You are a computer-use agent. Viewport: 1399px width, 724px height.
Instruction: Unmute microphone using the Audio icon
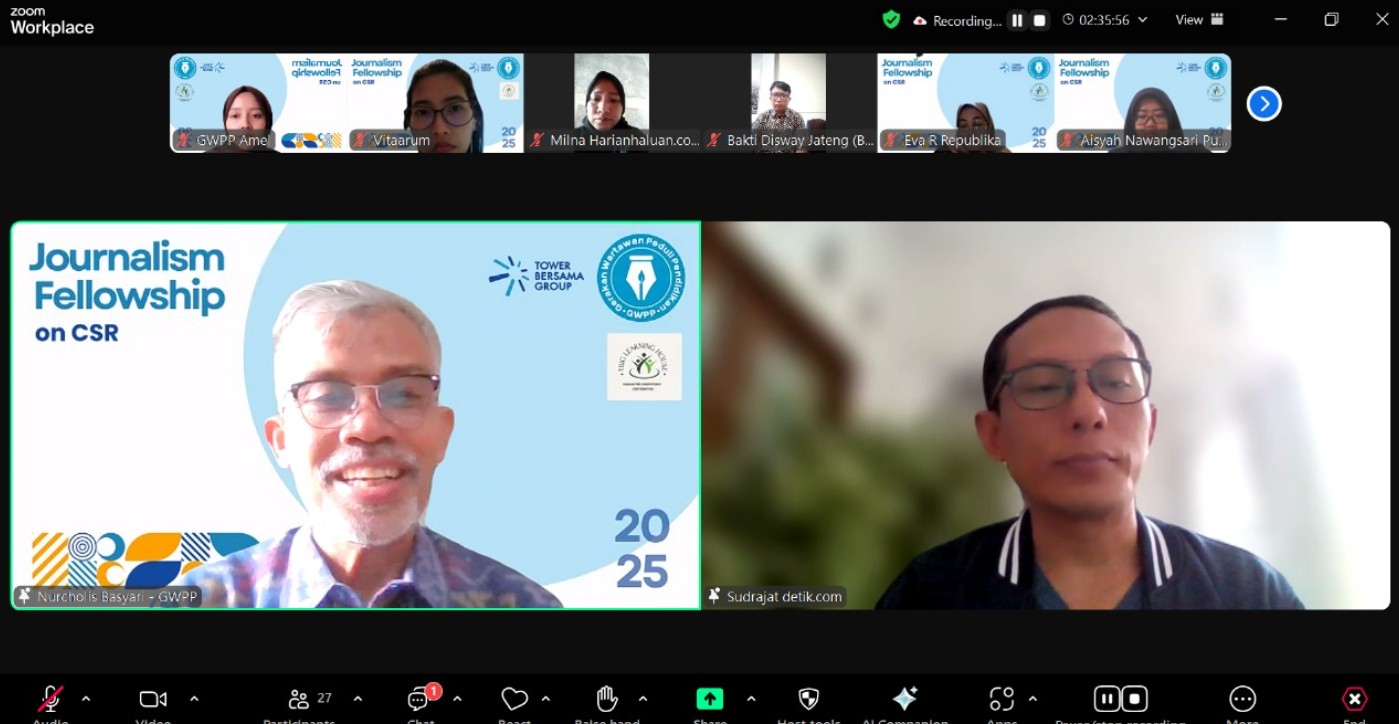(x=51, y=699)
